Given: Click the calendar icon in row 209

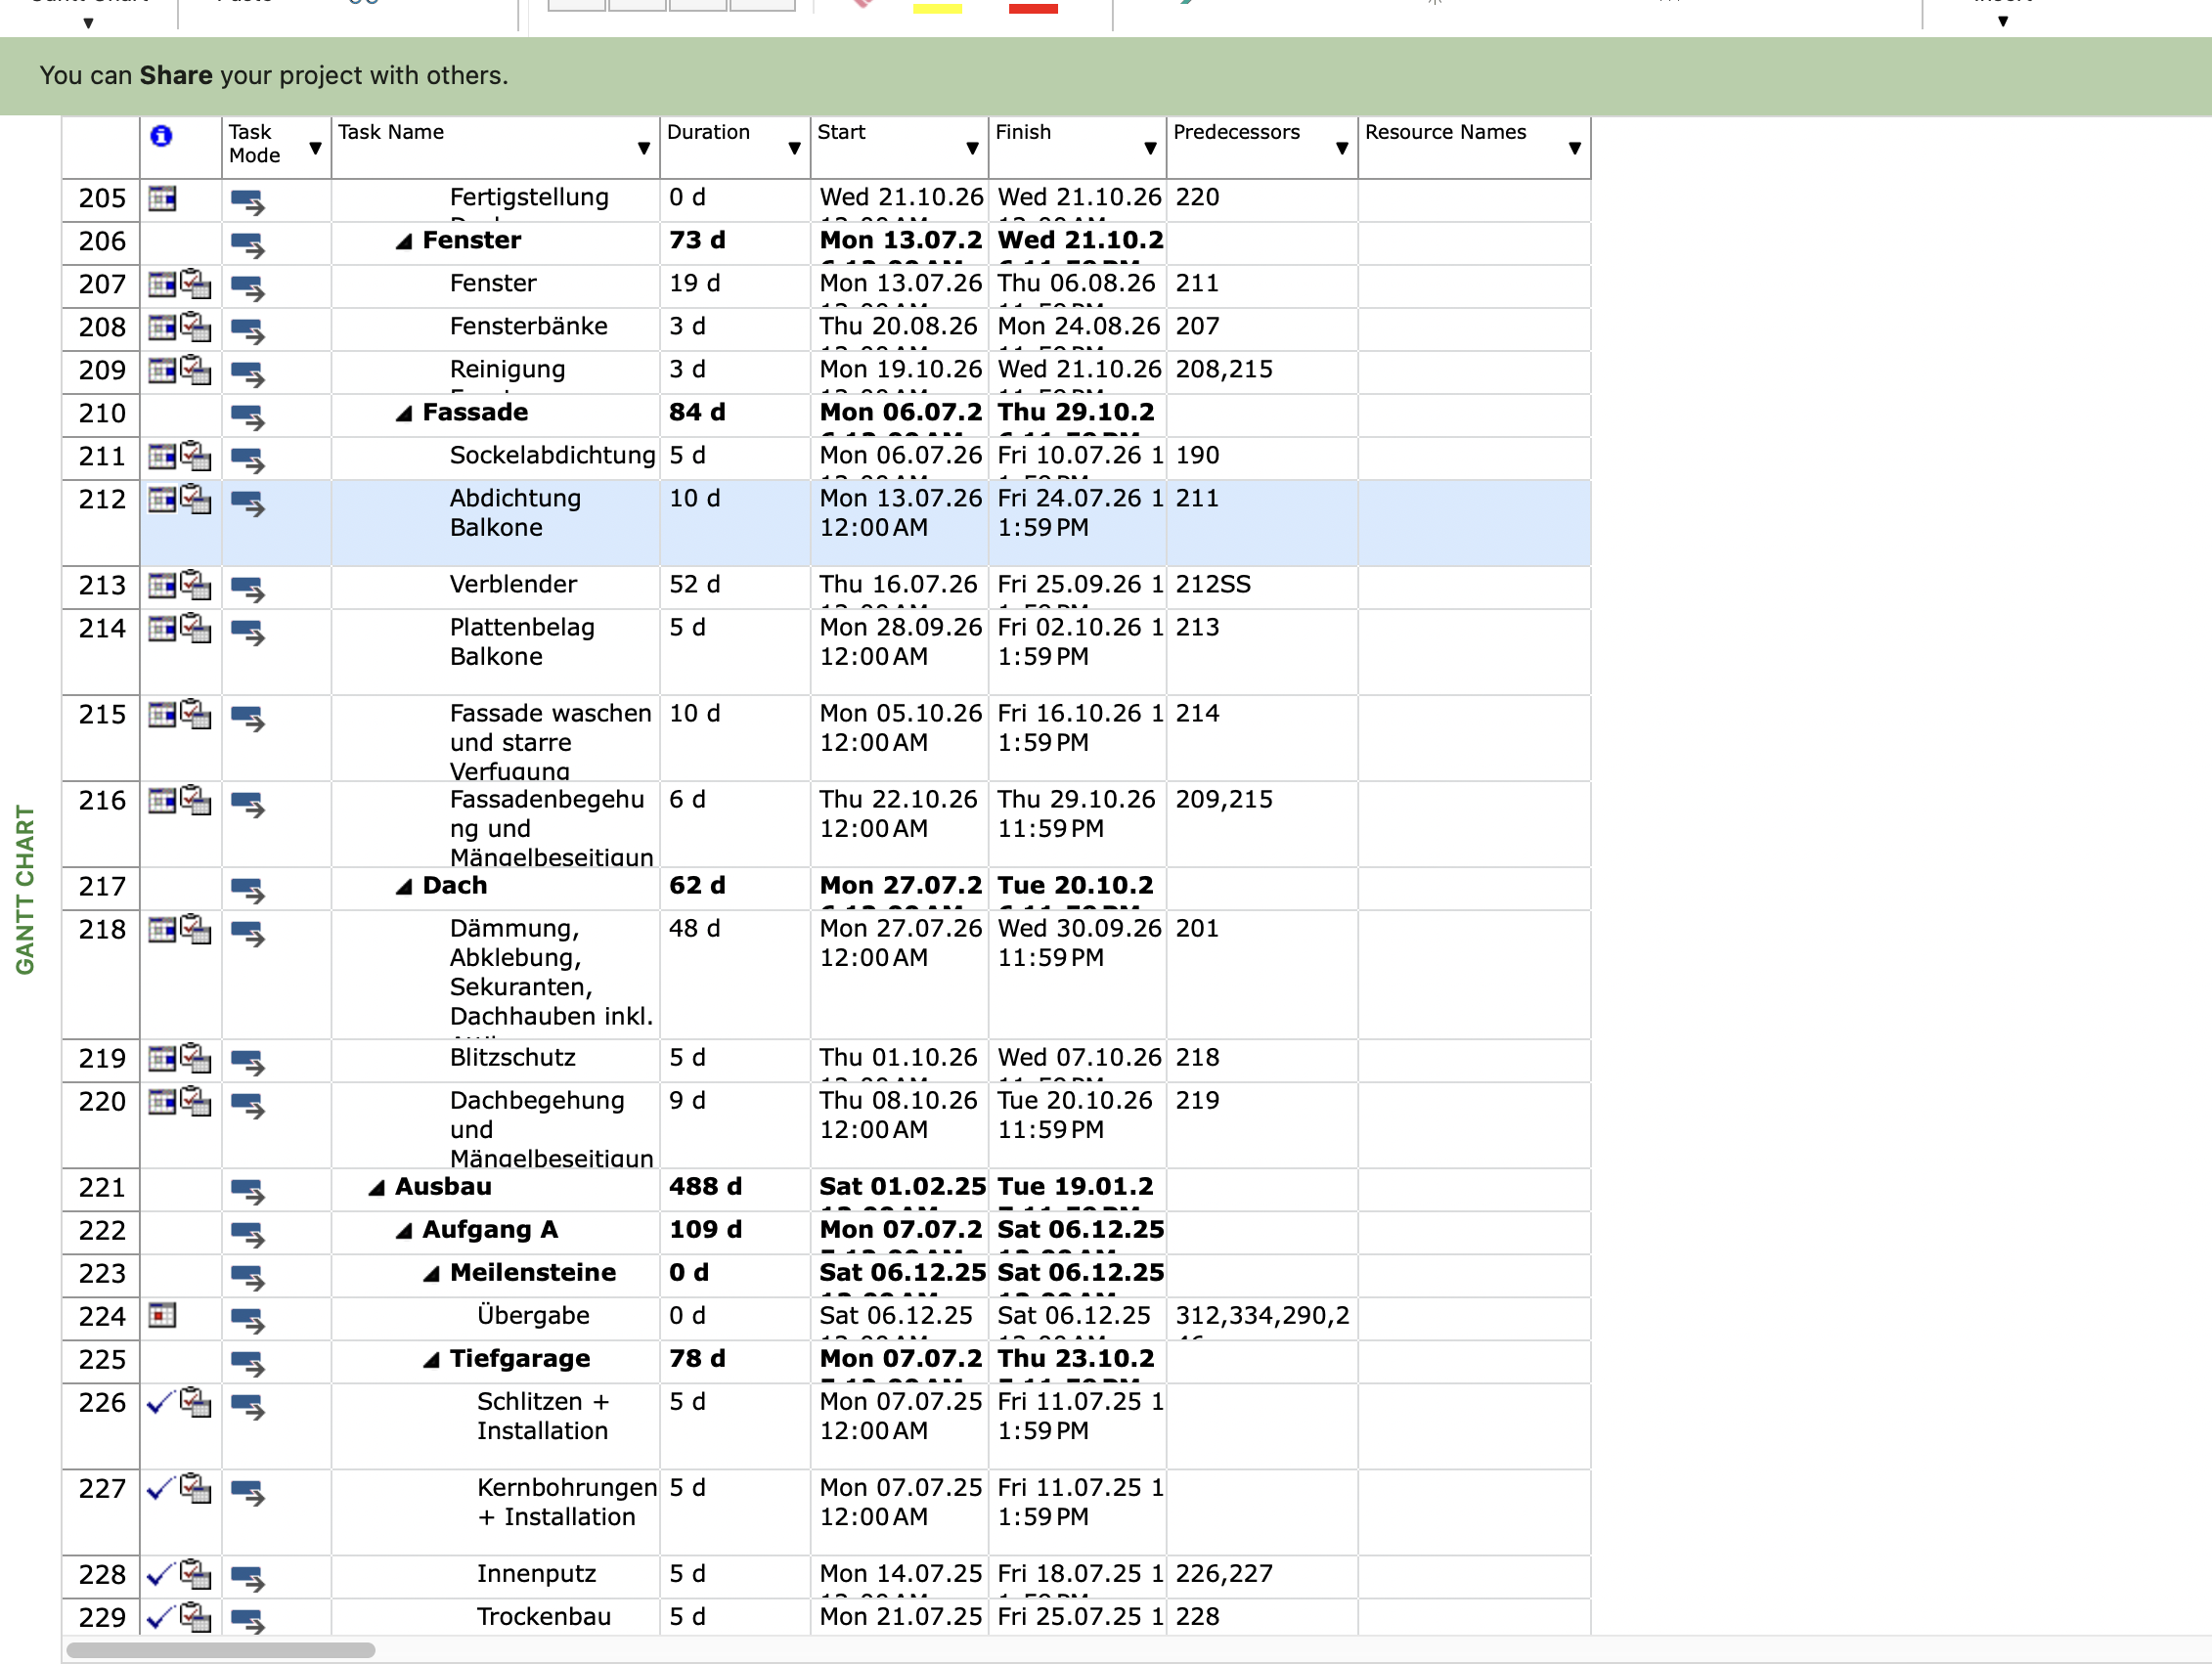Looking at the screenshot, I should [162, 370].
